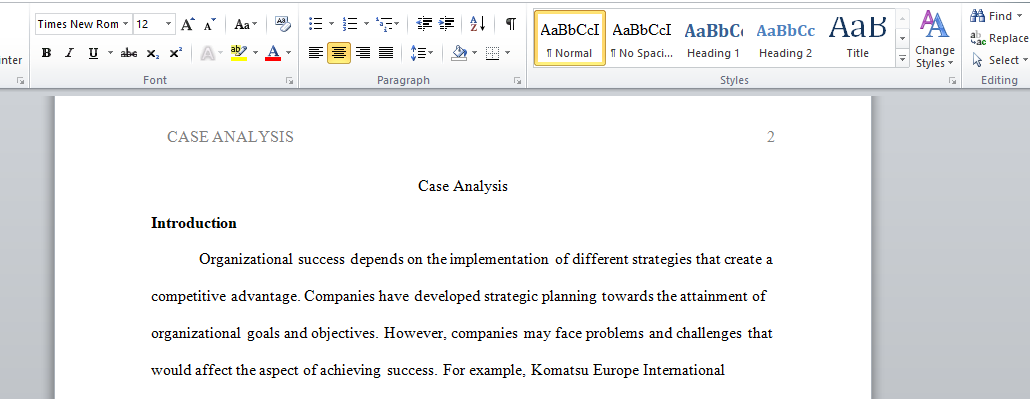This screenshot has width=1030, height=399.
Task: Justify the paragraph text
Action: [386, 53]
